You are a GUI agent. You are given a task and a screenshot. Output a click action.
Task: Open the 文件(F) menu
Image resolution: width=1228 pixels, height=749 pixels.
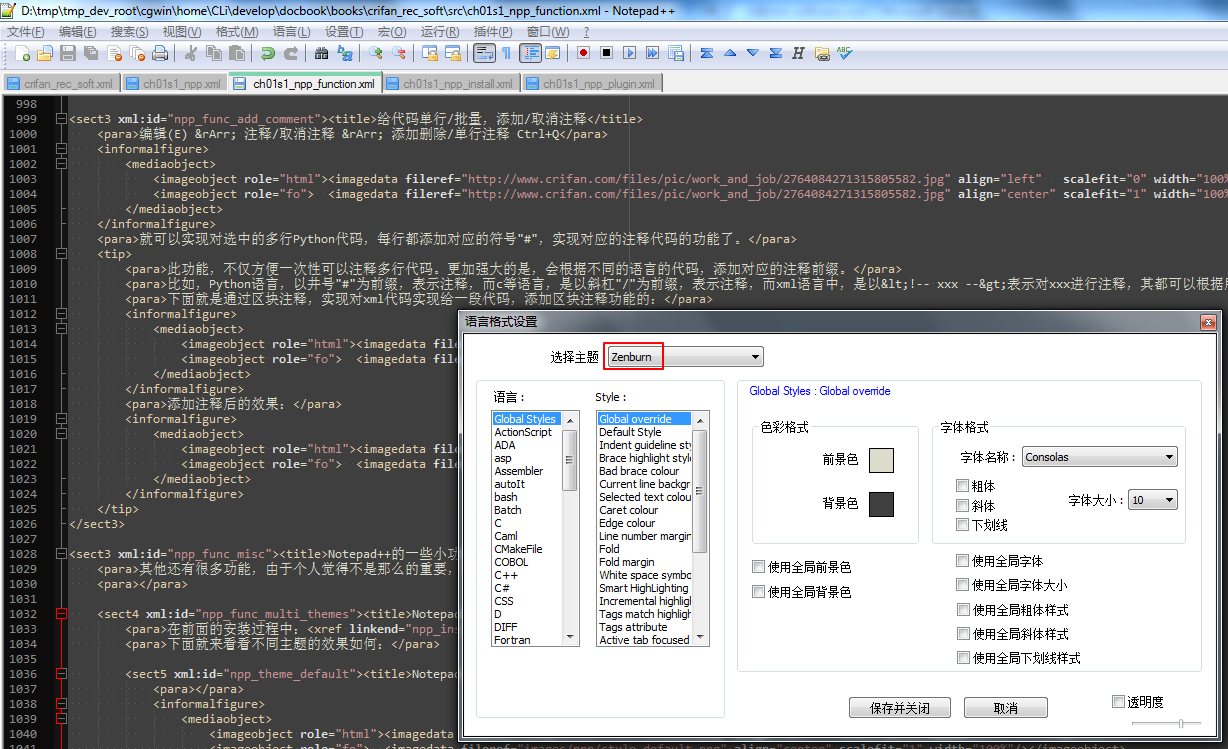pyautogui.click(x=26, y=32)
